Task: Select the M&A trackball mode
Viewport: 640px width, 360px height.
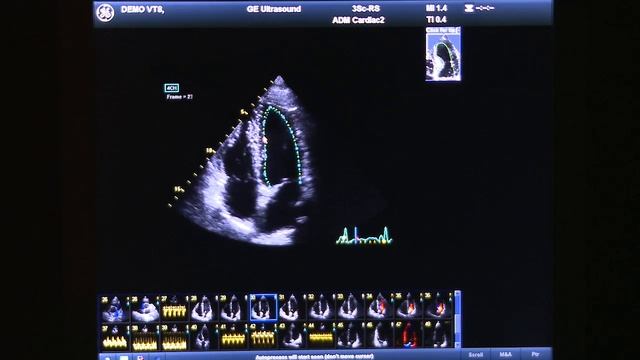Action: point(506,355)
